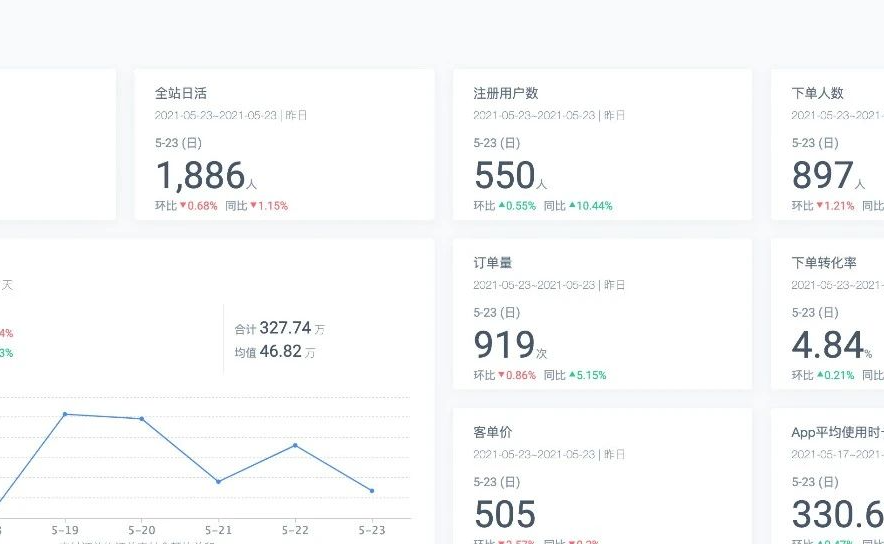The image size is (884, 544).
Task: Click the 合计 327.74 万 total
Action: click(x=280, y=328)
